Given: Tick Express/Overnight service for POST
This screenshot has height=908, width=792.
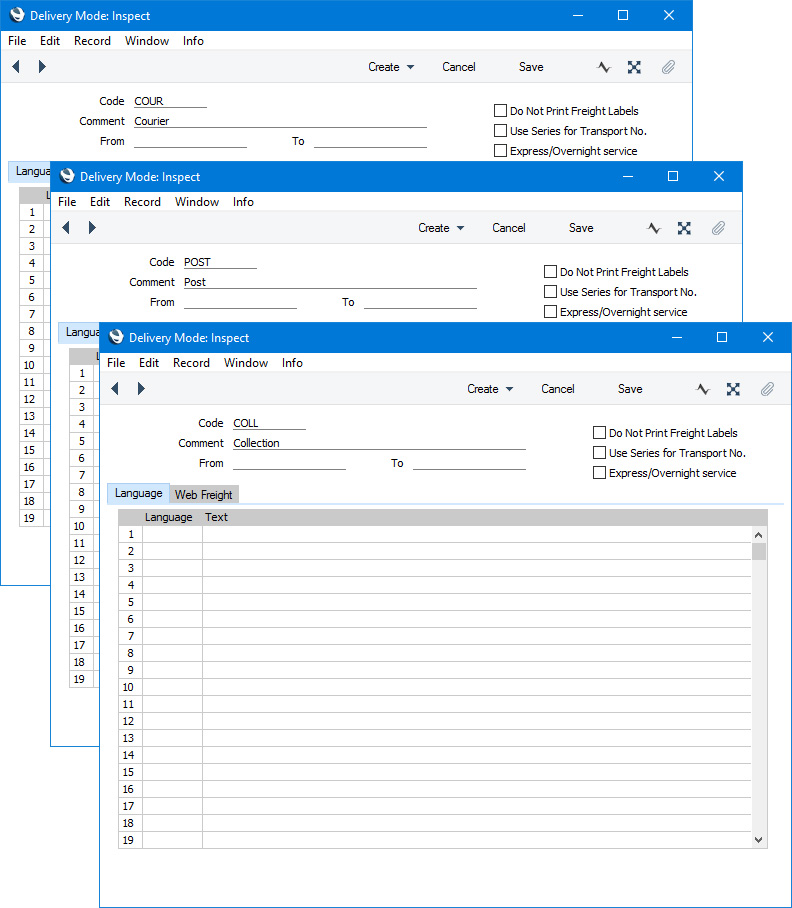Looking at the screenshot, I should pyautogui.click(x=550, y=312).
